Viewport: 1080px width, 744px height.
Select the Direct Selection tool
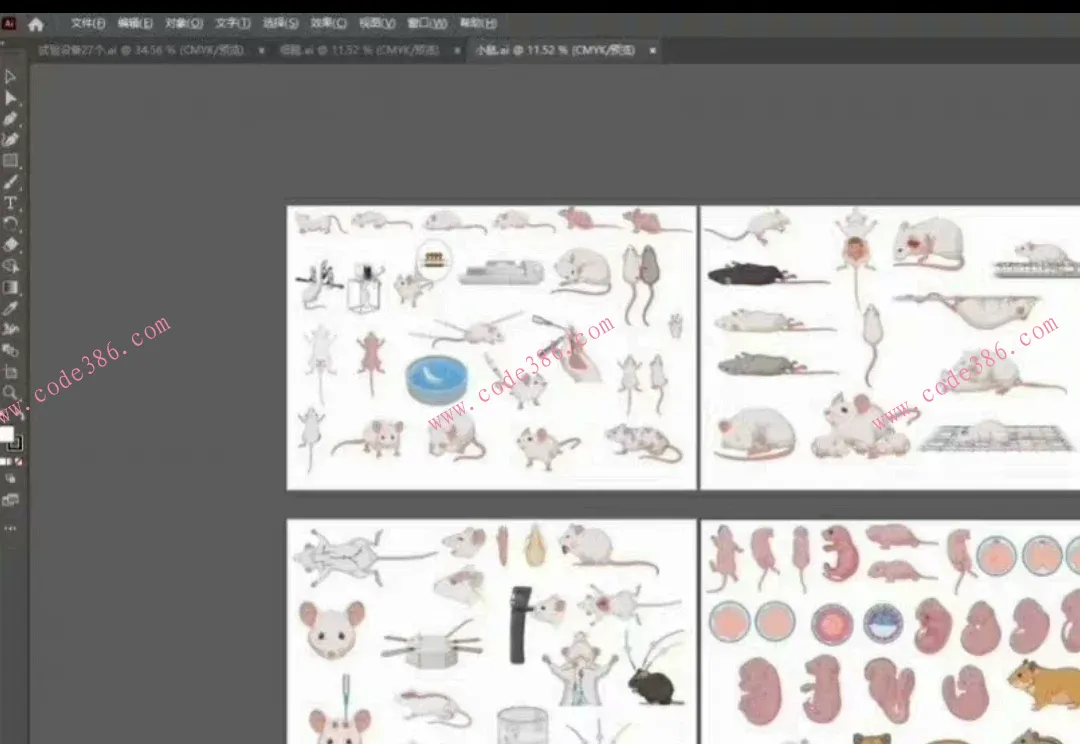click(10, 98)
